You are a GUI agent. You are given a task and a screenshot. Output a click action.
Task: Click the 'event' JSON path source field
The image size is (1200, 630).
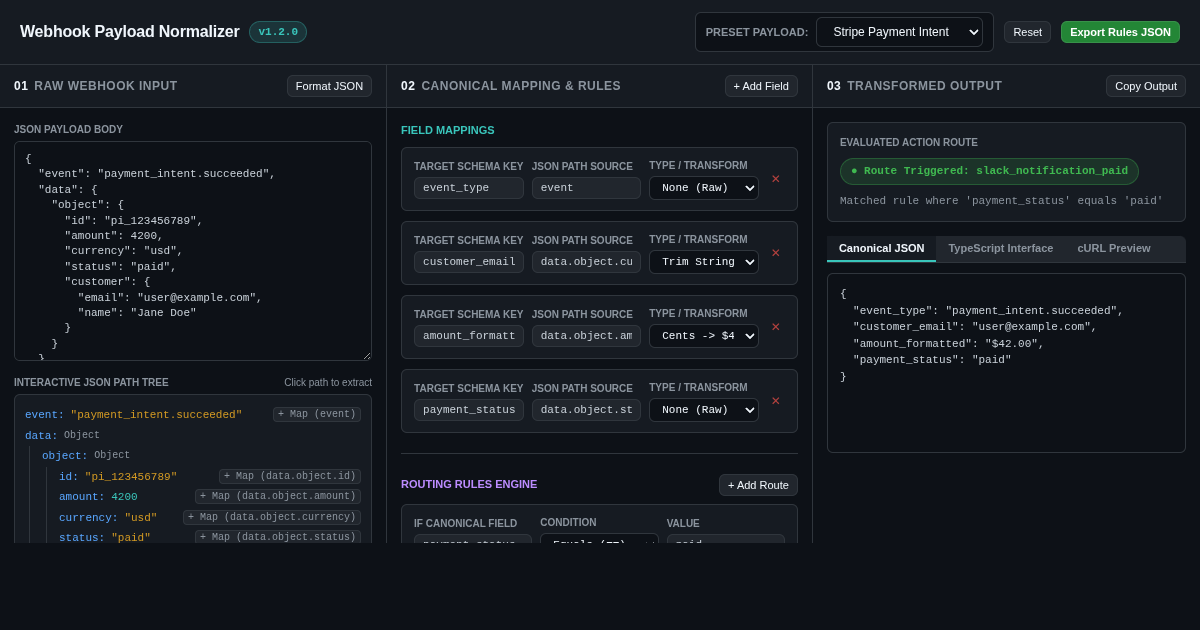point(586,188)
